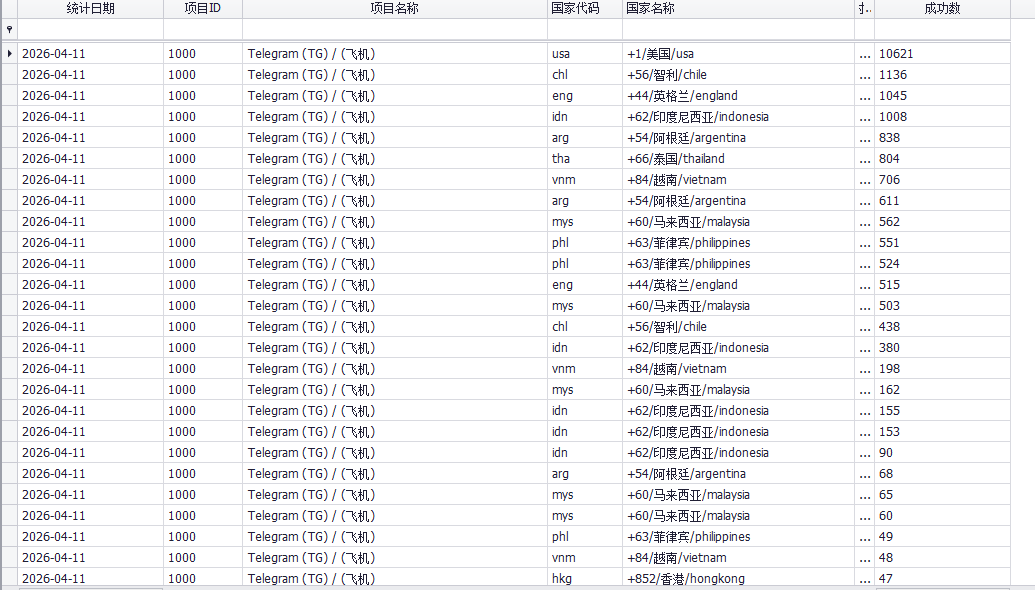This screenshot has width=1035, height=590.
Task: Click the Telegram (TG) project name in the 155 row
Action: tap(395, 410)
